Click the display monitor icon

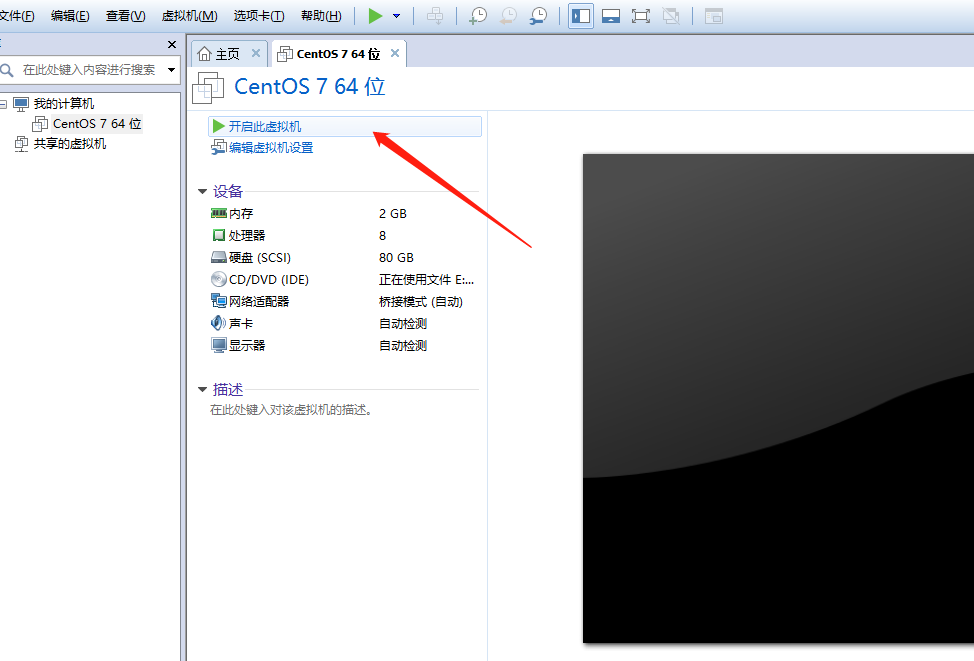click(219, 345)
